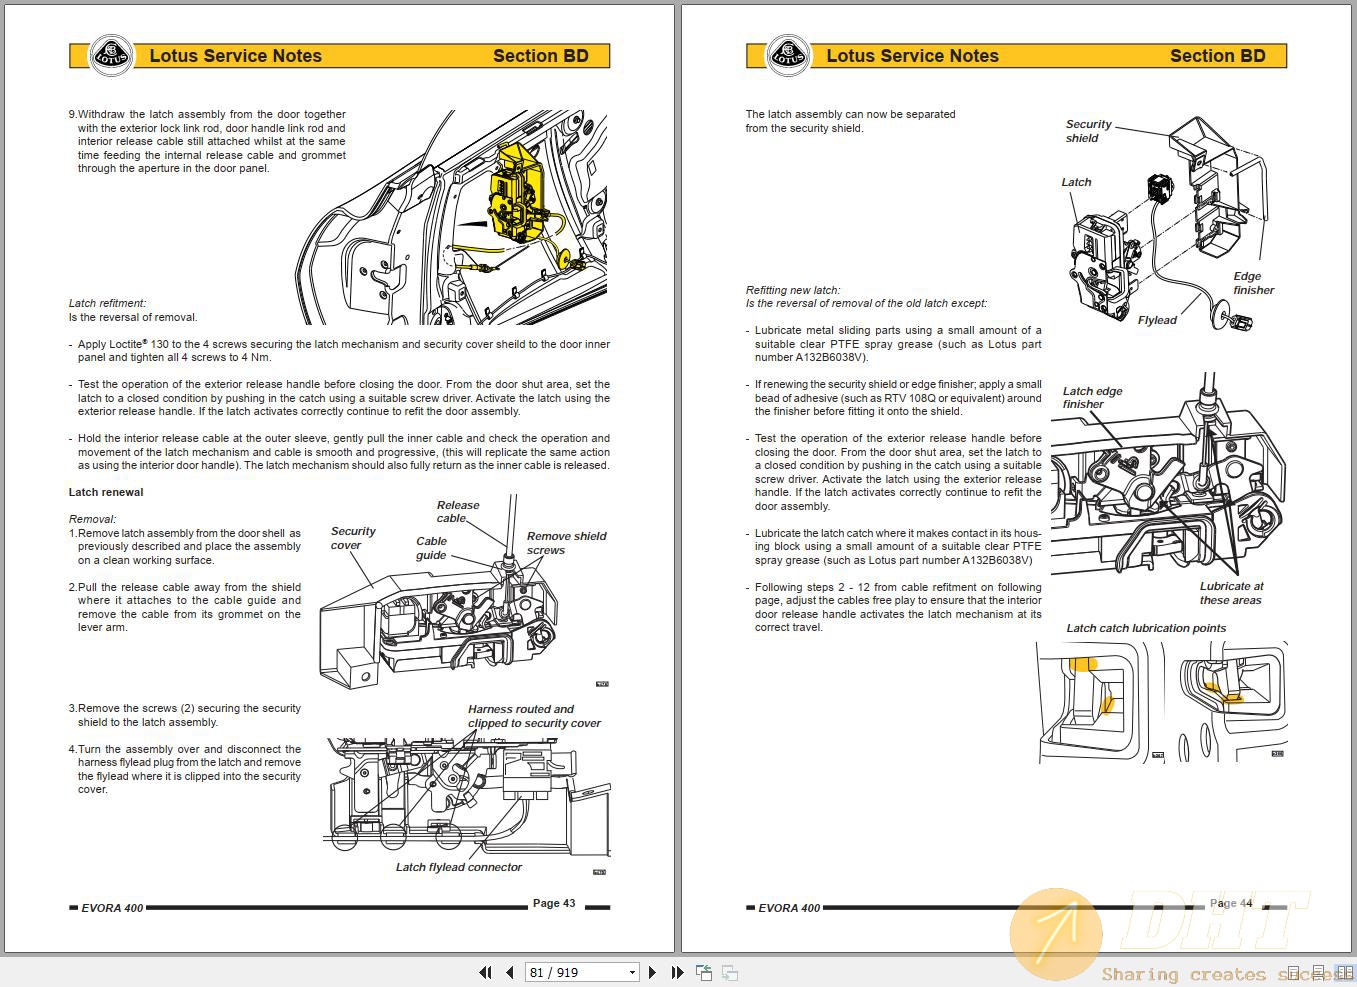Screen dimensions: 1357x987
Task: Click the 'Refitting new latch:' subheading
Action: (793, 290)
